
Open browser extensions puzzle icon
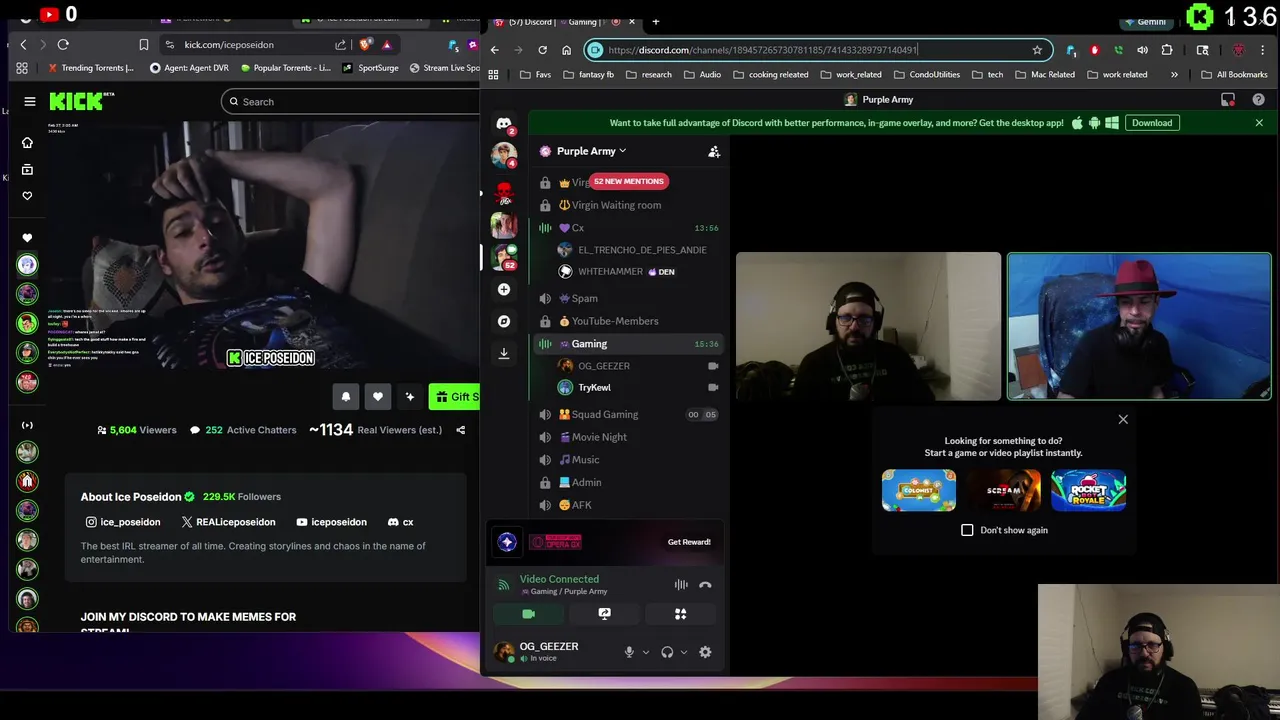coord(1167,50)
